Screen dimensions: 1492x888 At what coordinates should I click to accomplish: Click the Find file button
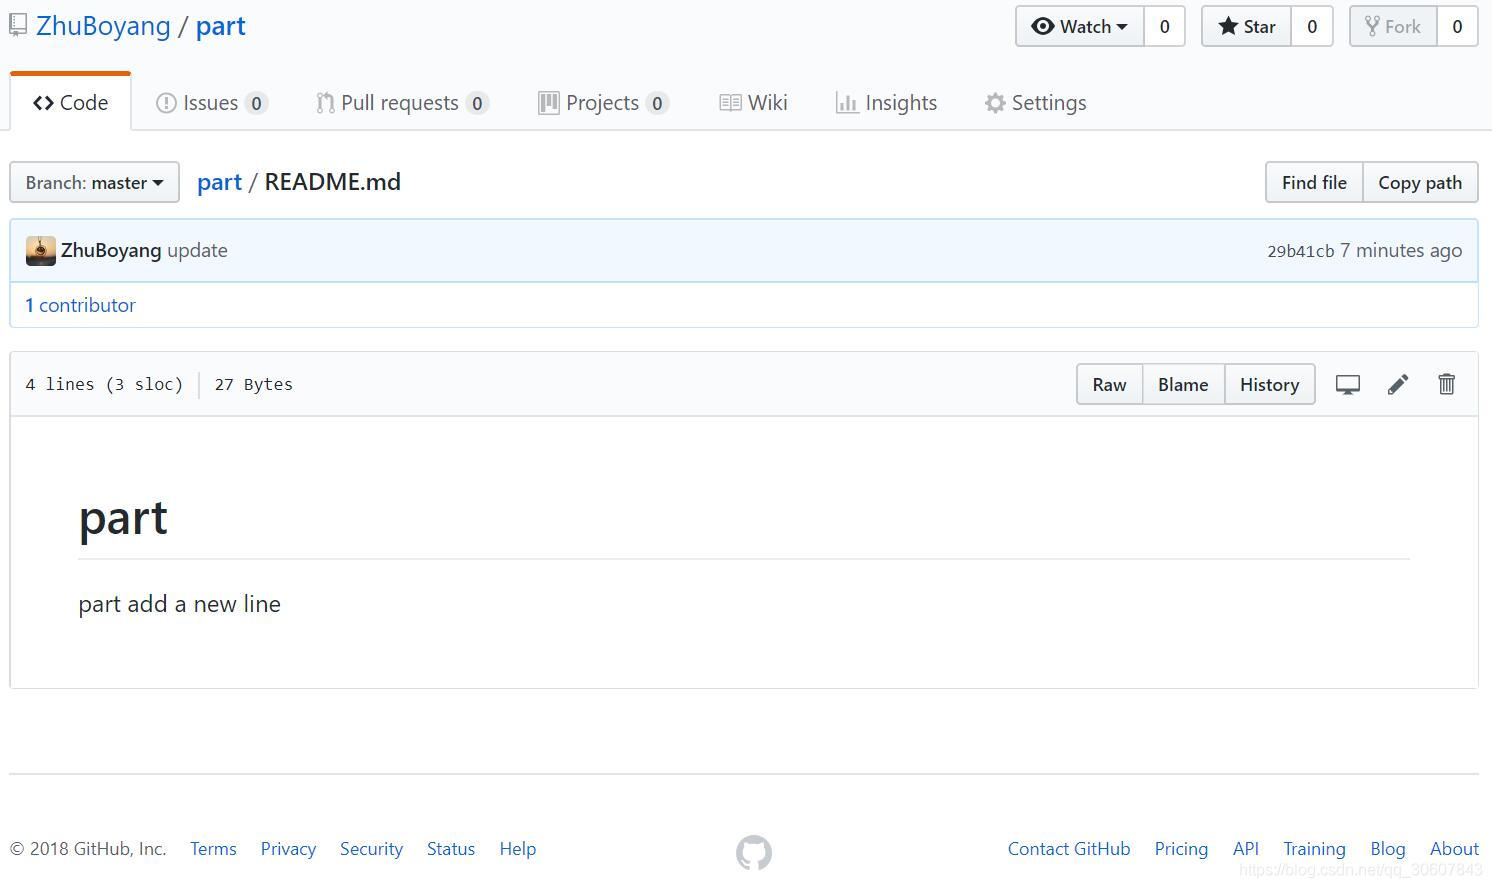point(1314,182)
